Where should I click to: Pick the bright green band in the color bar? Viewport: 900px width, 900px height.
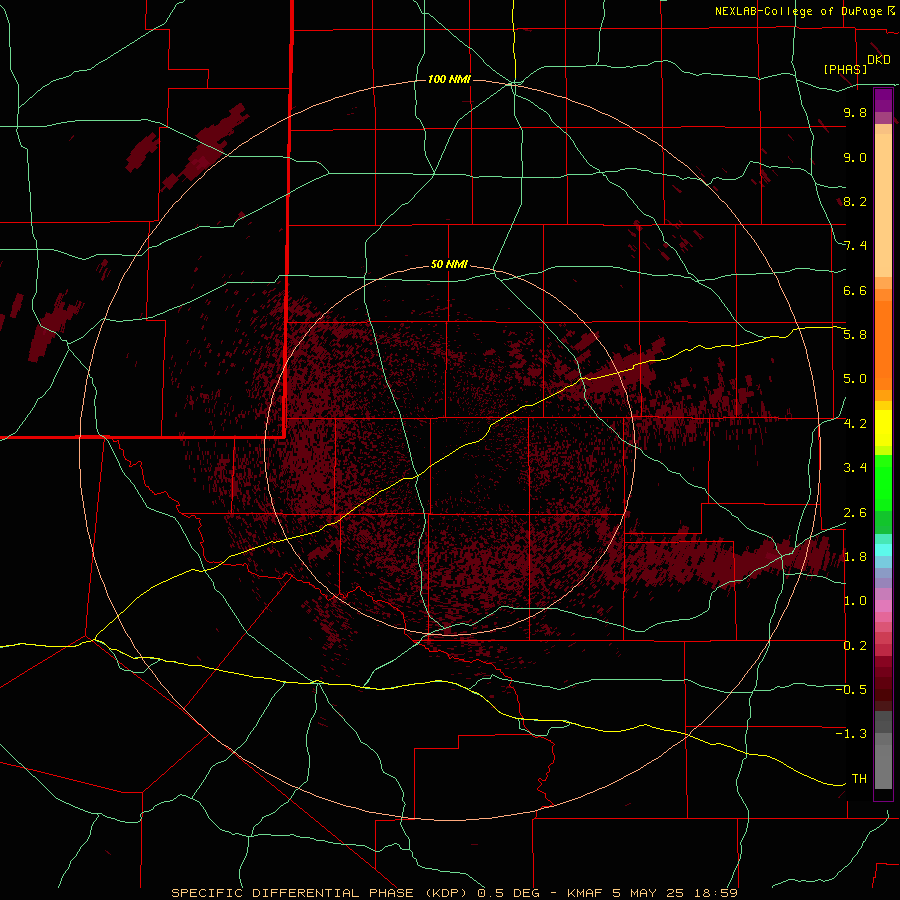click(x=883, y=483)
